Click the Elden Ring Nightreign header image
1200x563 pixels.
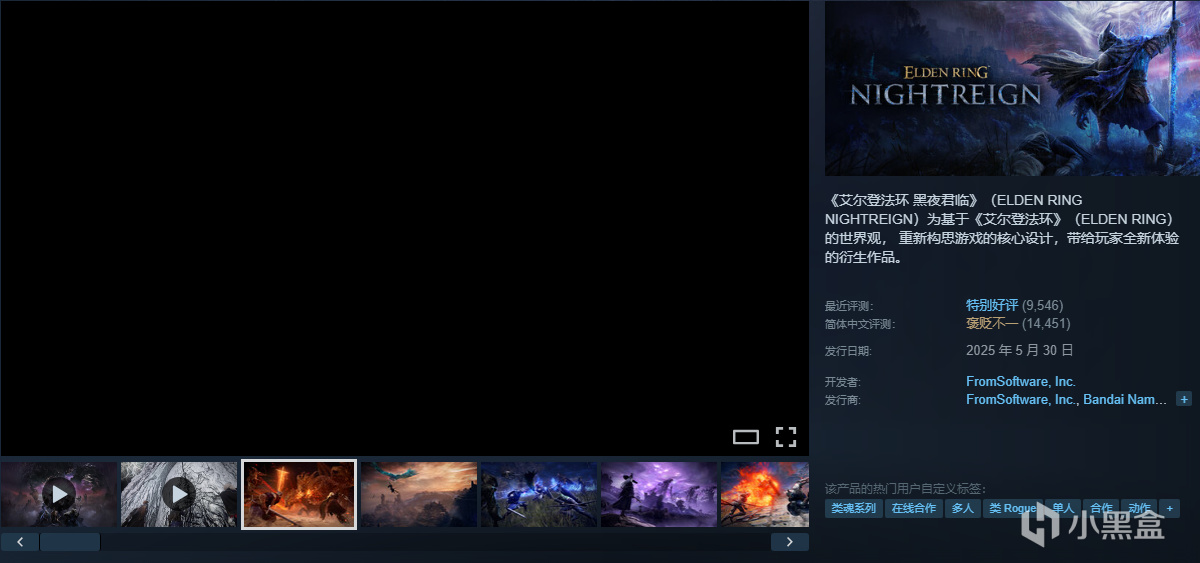[x=1012, y=88]
